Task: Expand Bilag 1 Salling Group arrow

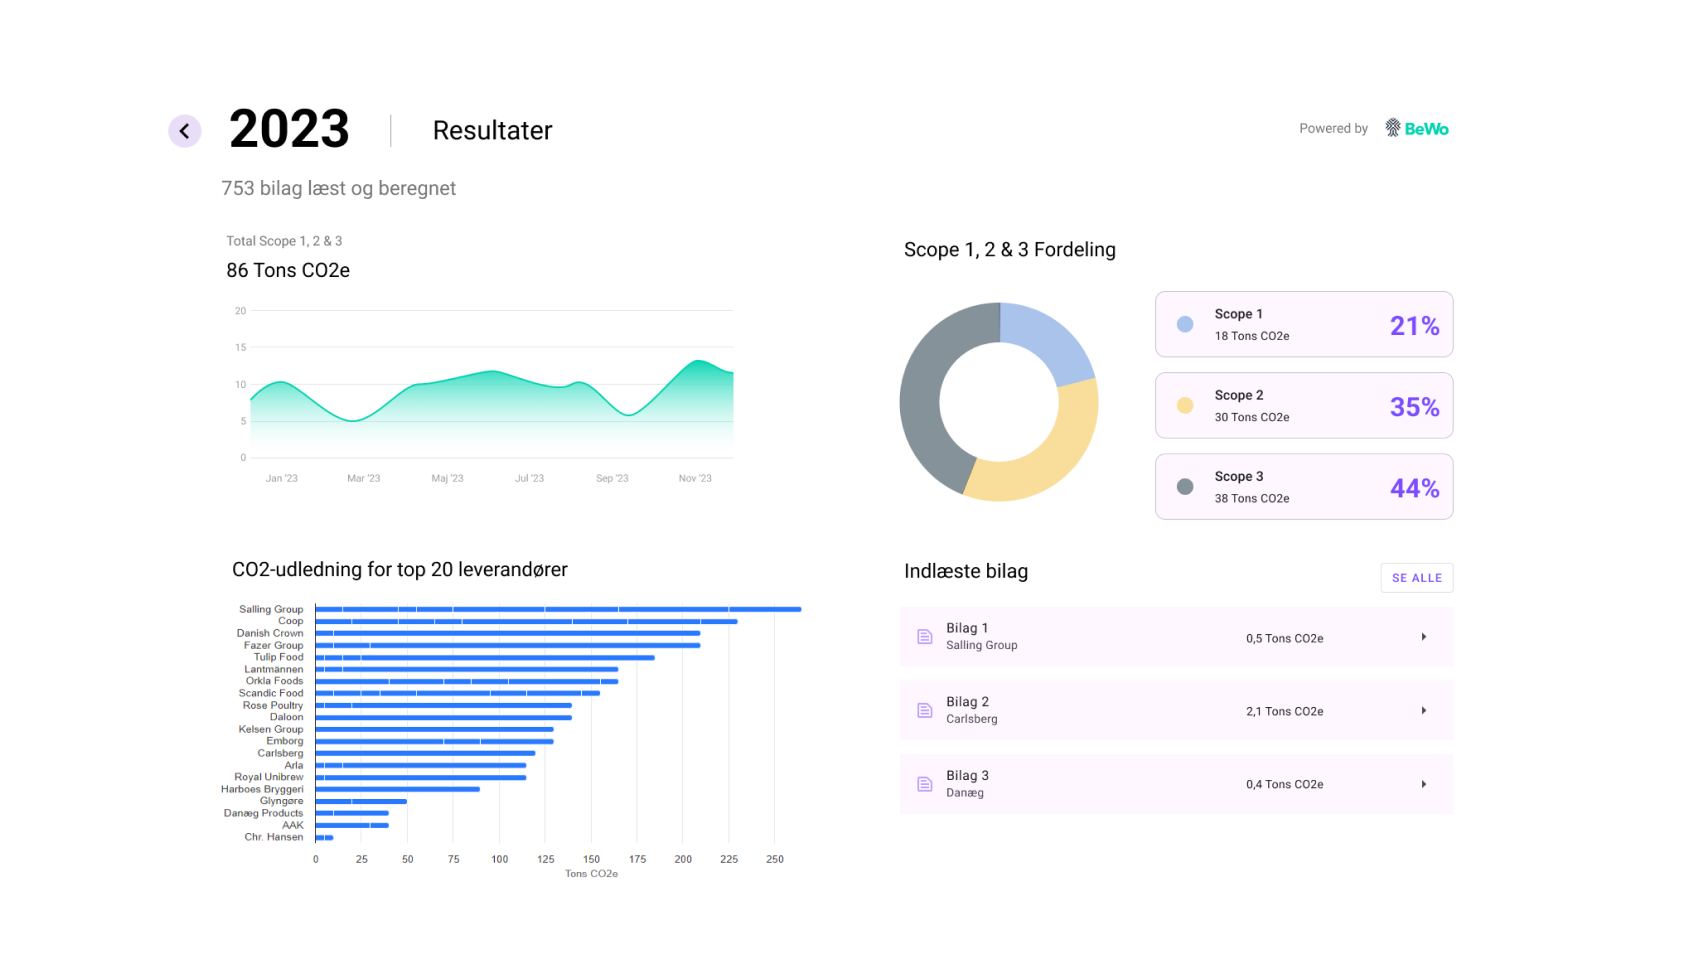Action: pyautogui.click(x=1423, y=637)
